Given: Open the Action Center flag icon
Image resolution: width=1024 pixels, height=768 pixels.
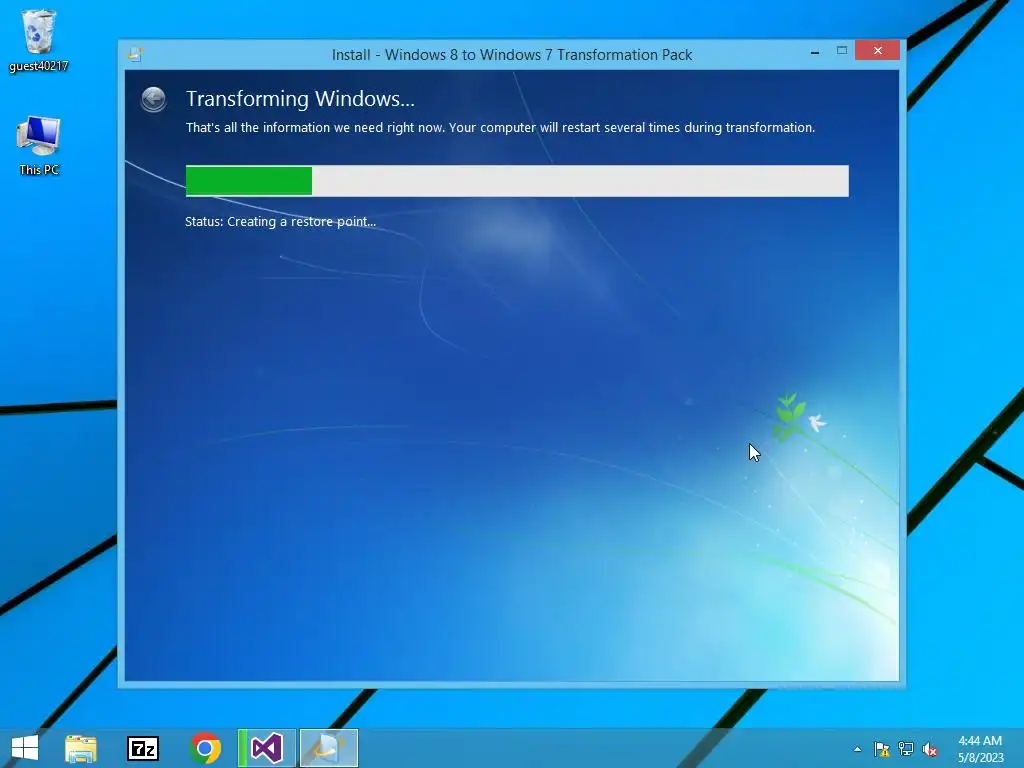Looking at the screenshot, I should coord(882,749).
